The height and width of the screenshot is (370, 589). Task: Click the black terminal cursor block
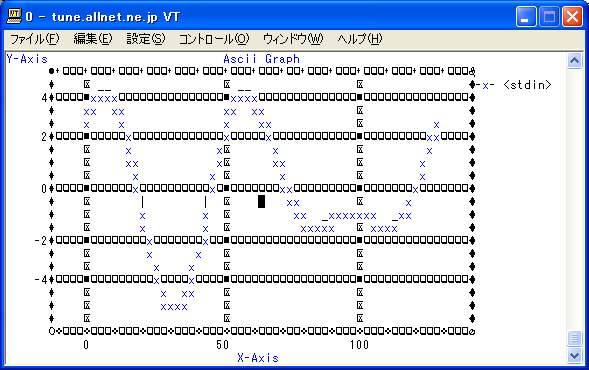tap(261, 201)
